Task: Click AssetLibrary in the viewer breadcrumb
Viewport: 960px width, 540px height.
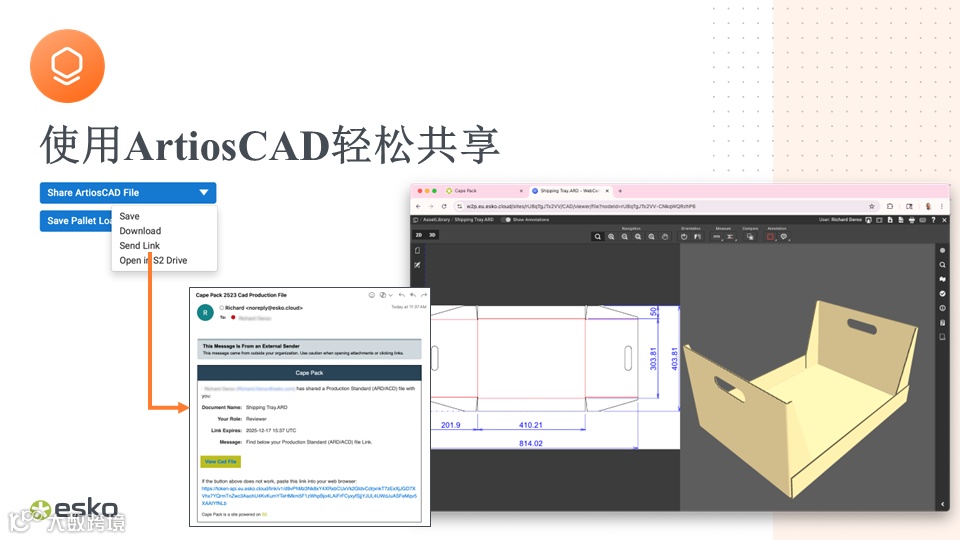Action: (436, 220)
